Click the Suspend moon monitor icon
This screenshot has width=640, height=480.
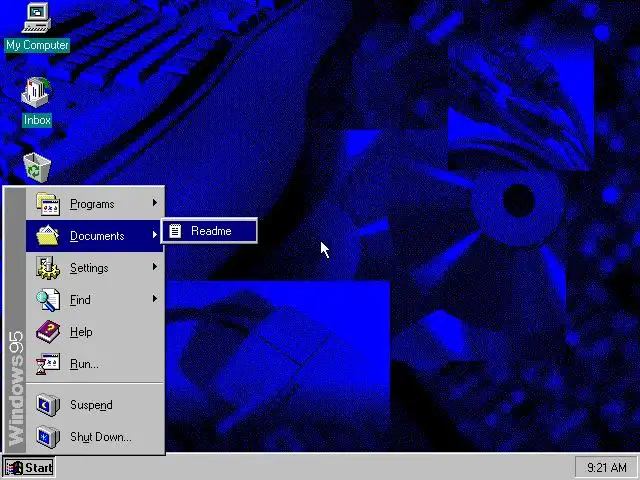click(x=48, y=404)
